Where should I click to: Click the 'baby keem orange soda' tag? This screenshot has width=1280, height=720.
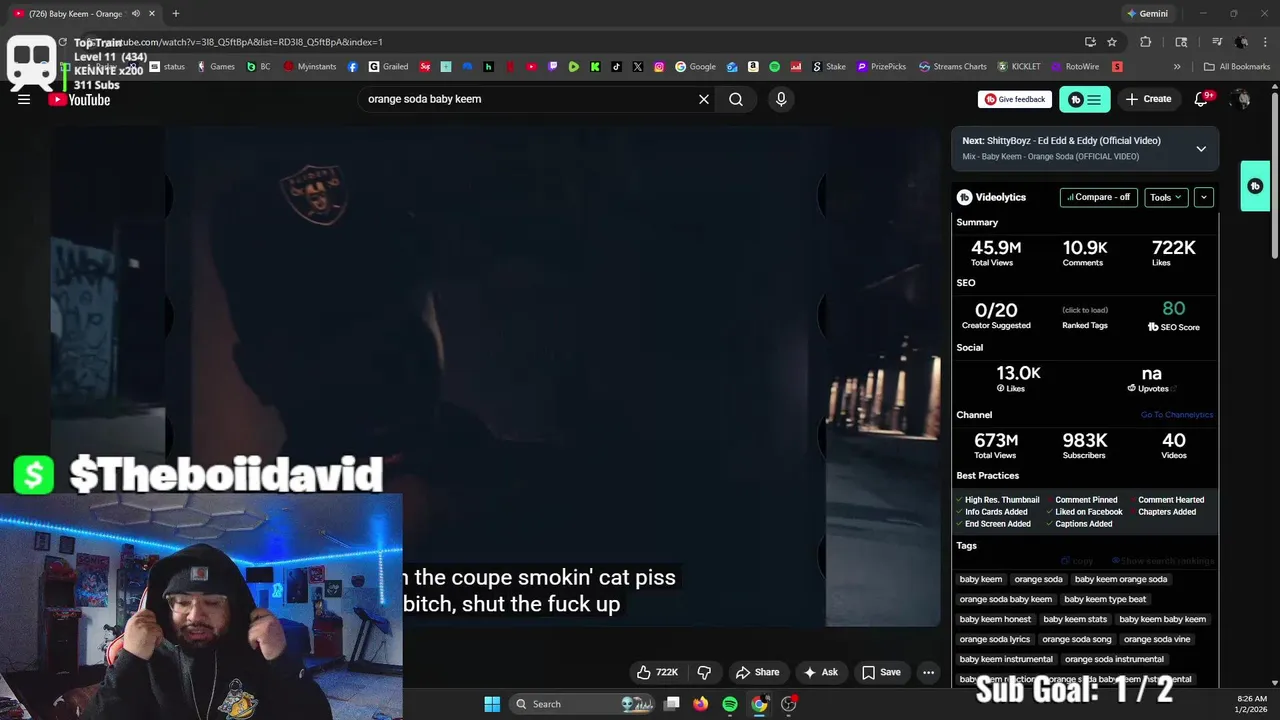coord(1121,579)
